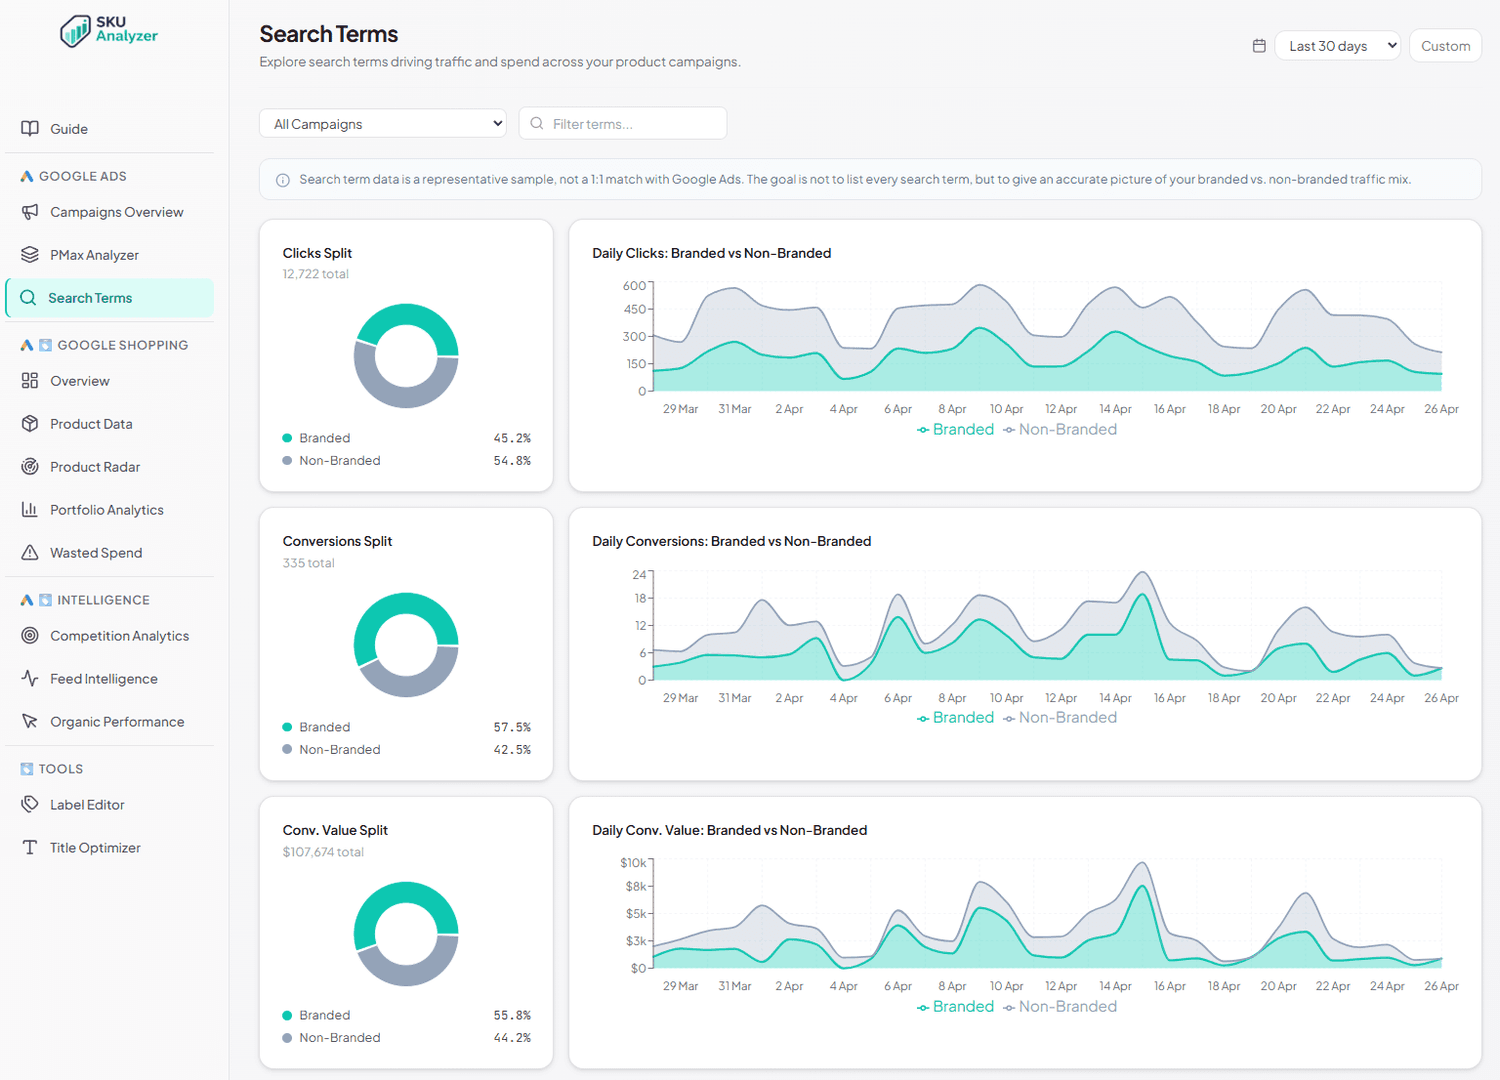Click the Label Editor tag icon
This screenshot has width=1500, height=1080.
click(30, 804)
